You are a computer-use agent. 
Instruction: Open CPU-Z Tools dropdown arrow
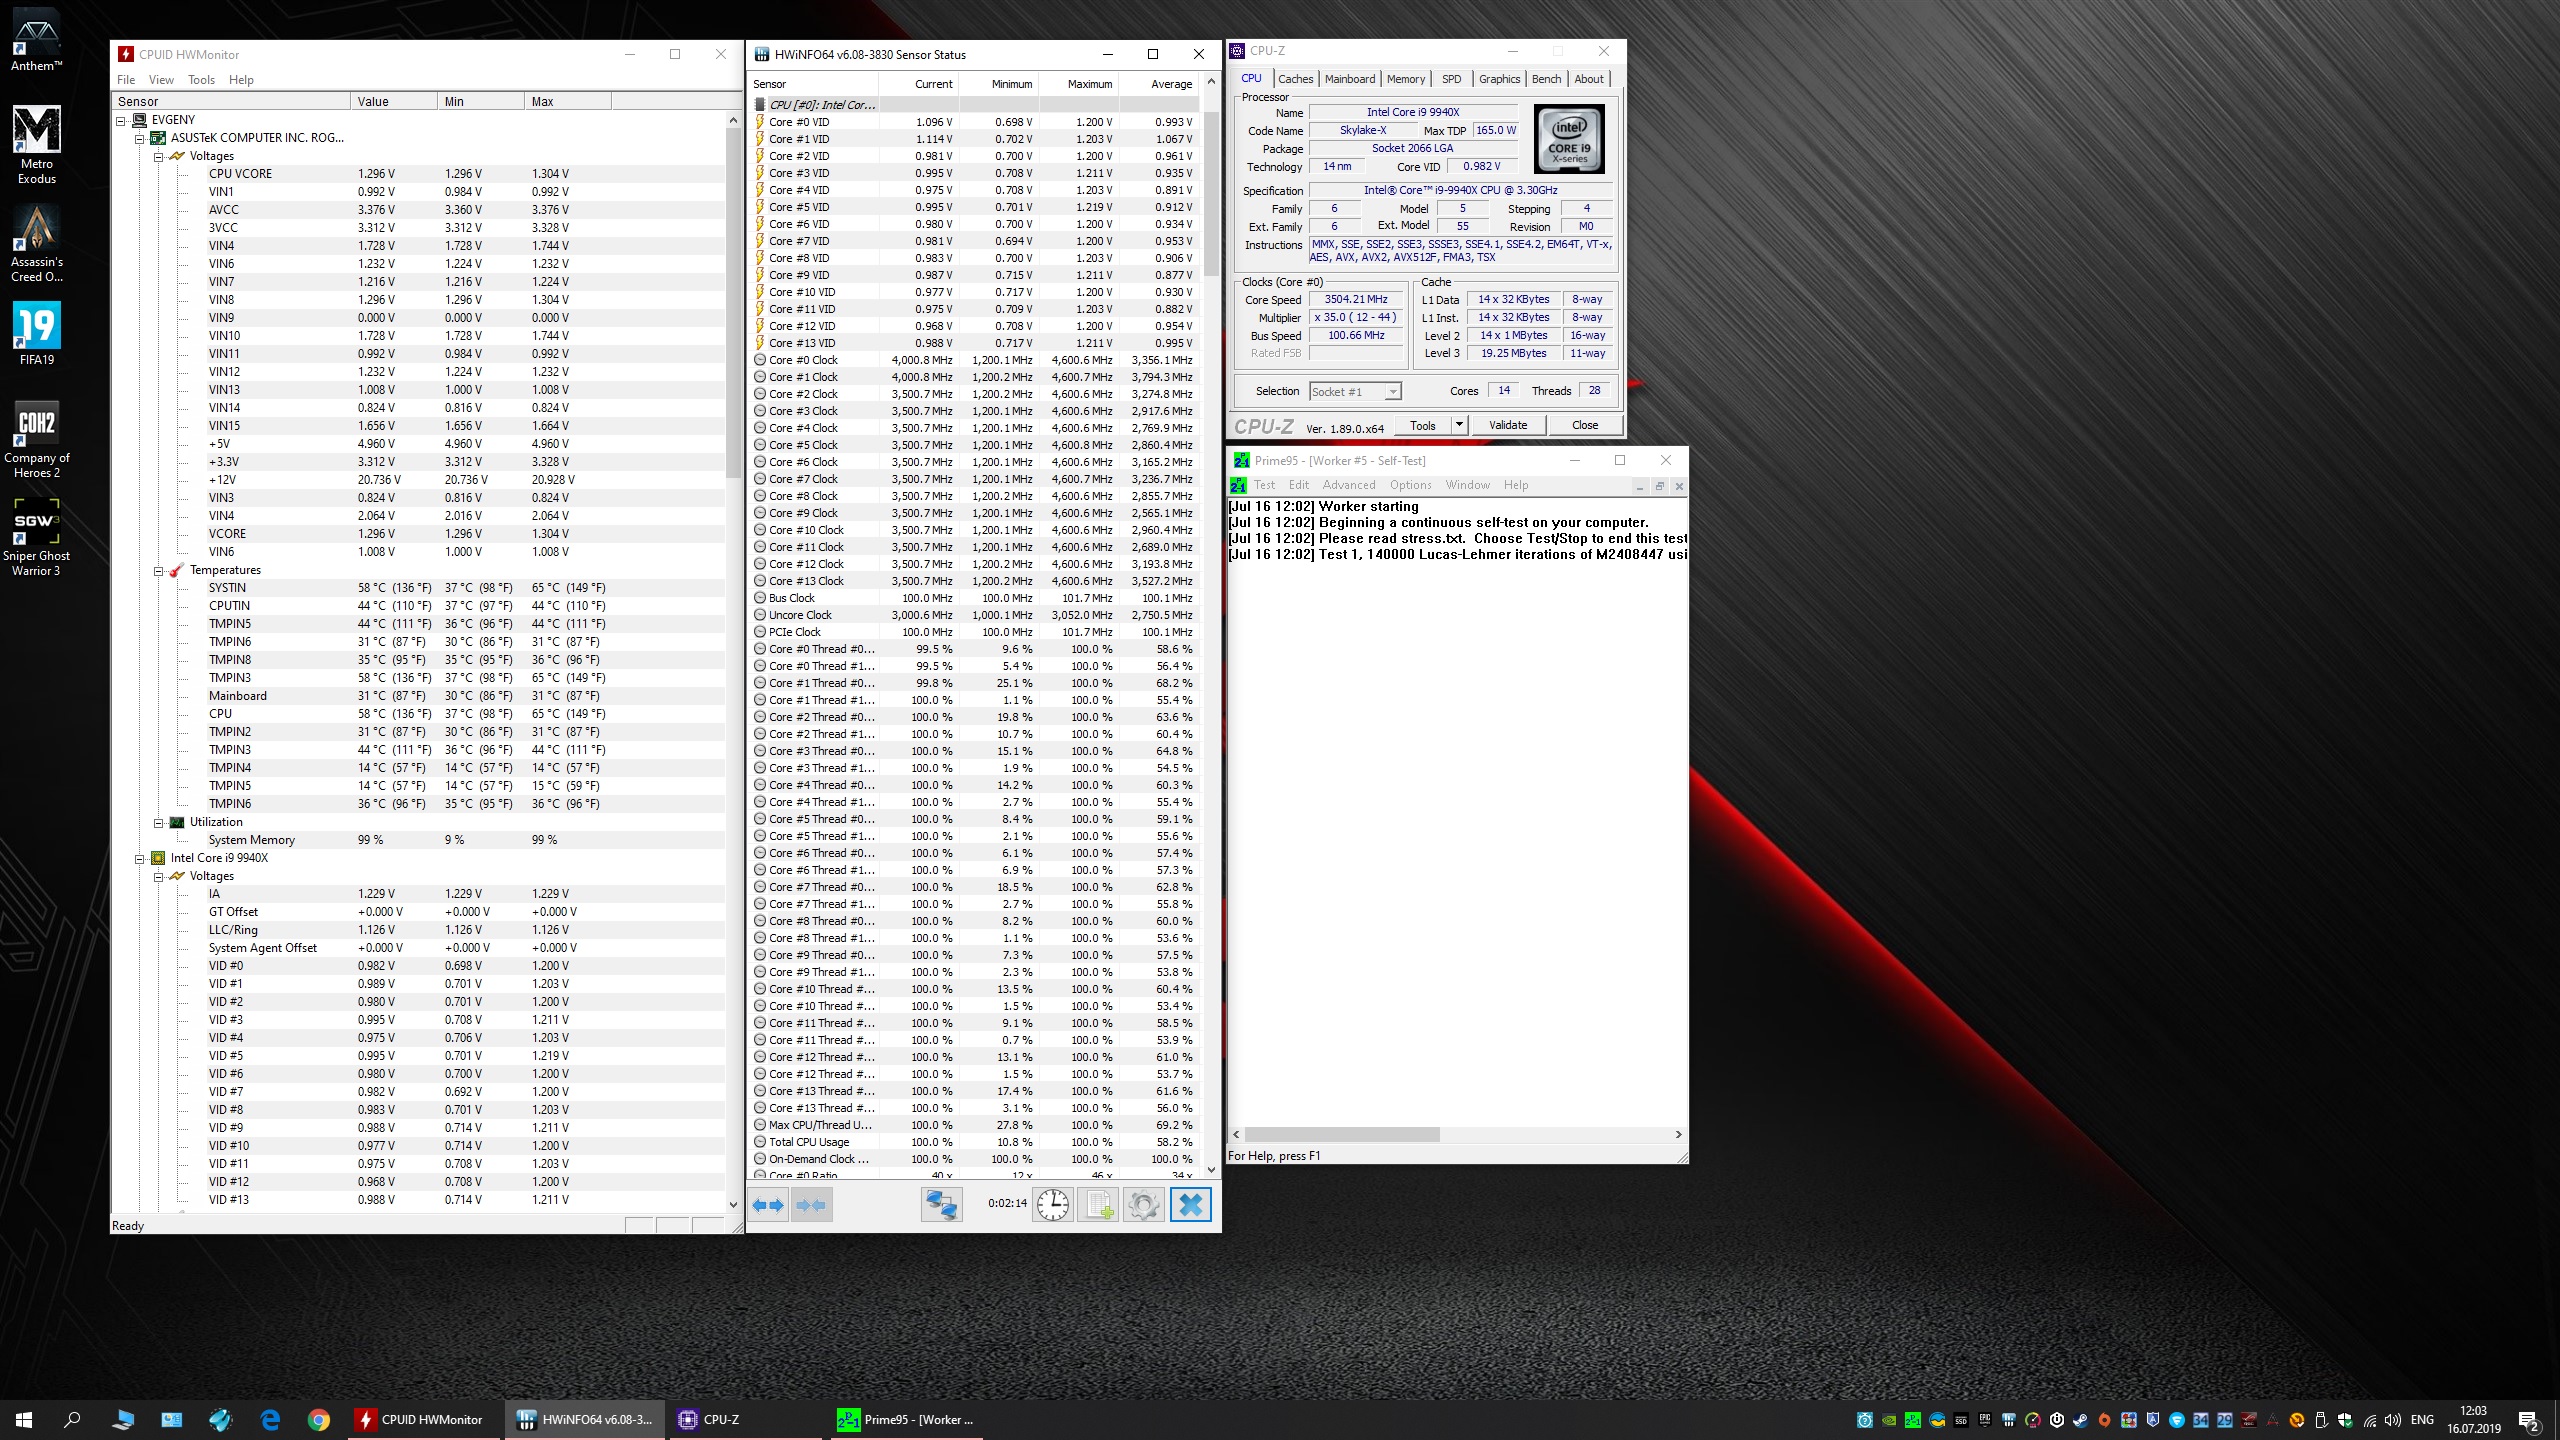tap(1459, 425)
